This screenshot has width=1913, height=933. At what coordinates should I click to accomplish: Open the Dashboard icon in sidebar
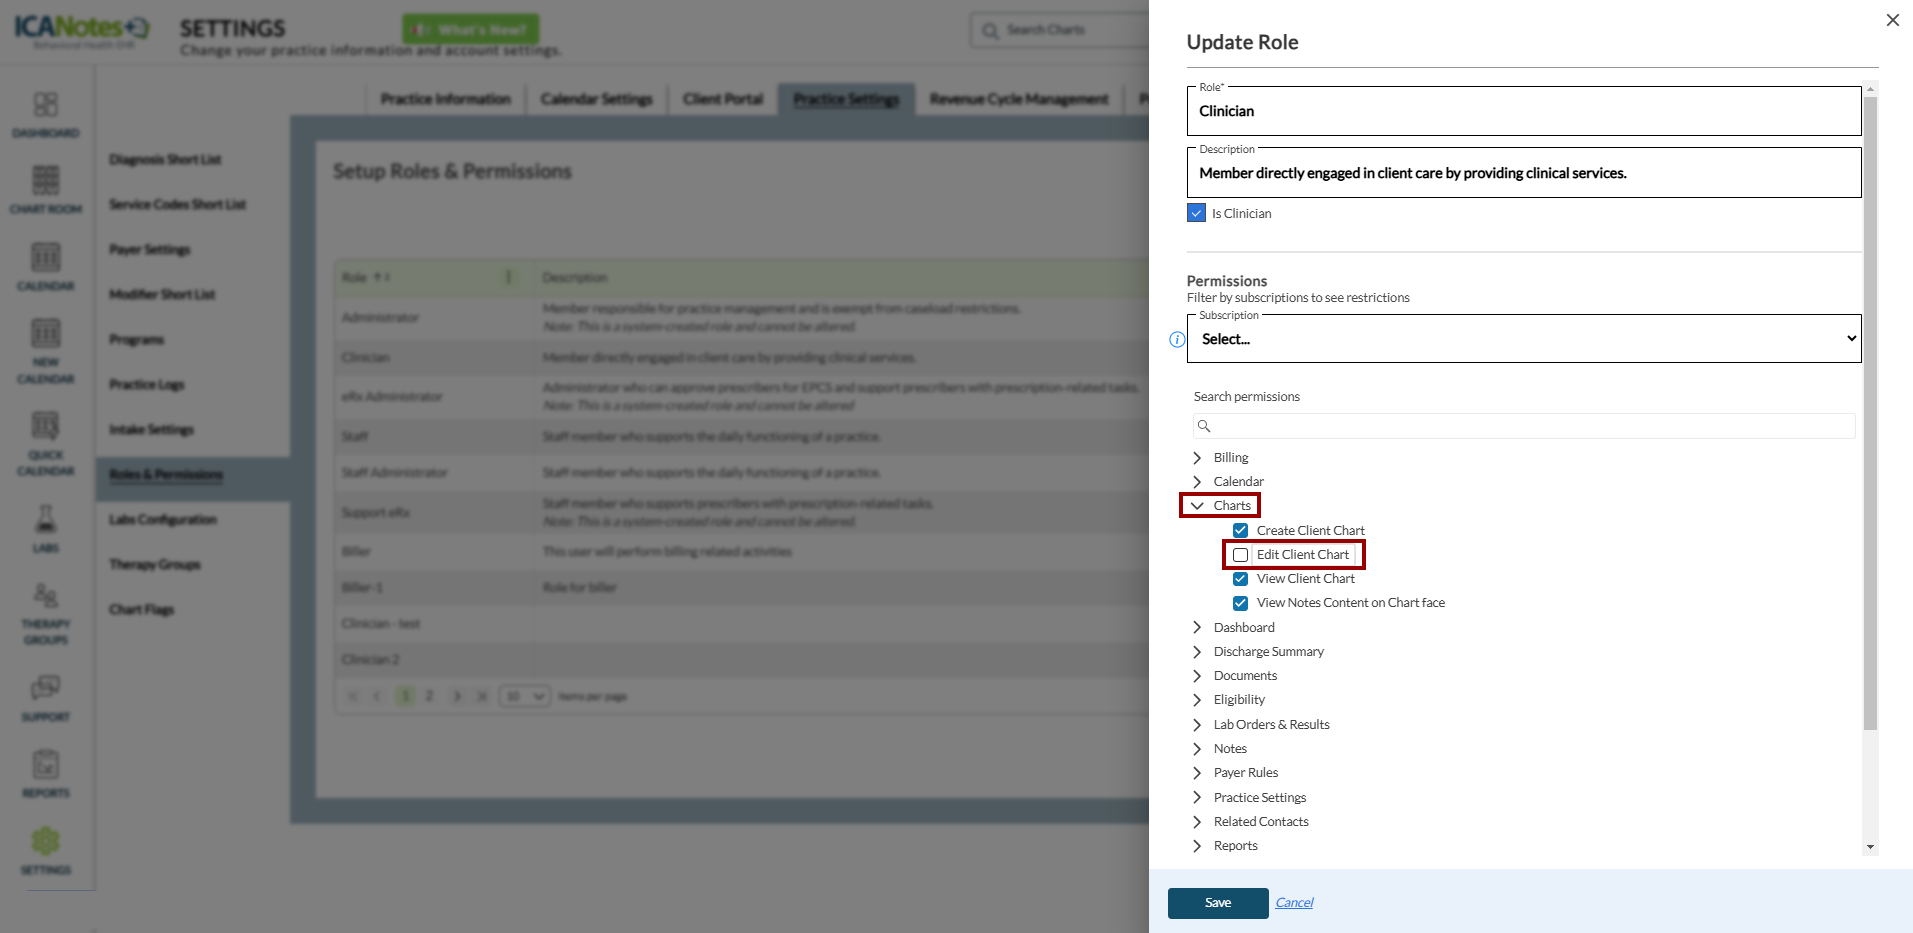click(46, 105)
